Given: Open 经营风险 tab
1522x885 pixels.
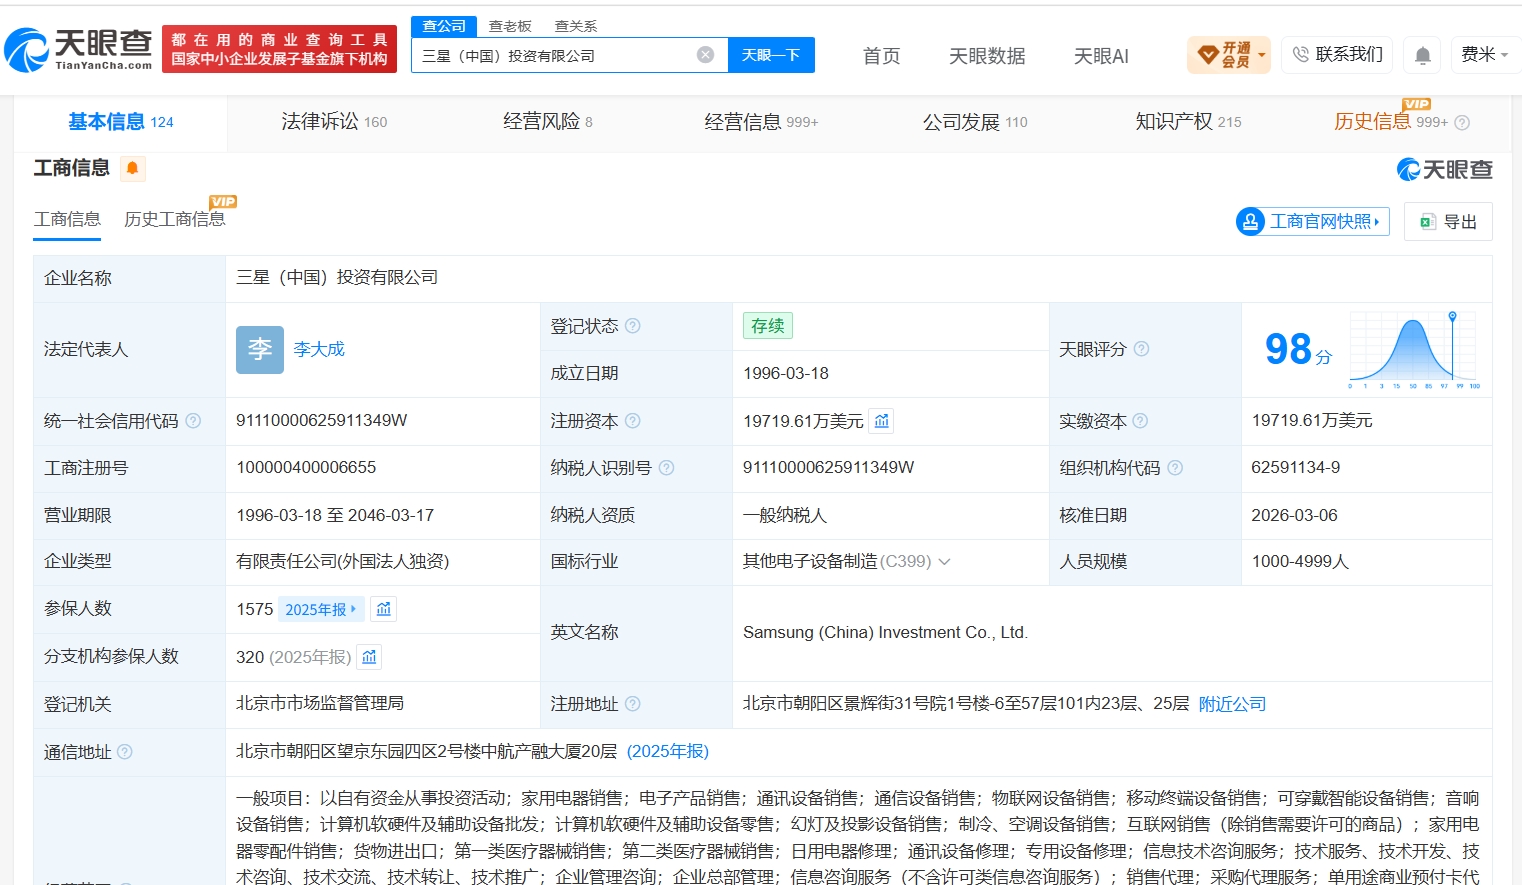Looking at the screenshot, I should (547, 122).
